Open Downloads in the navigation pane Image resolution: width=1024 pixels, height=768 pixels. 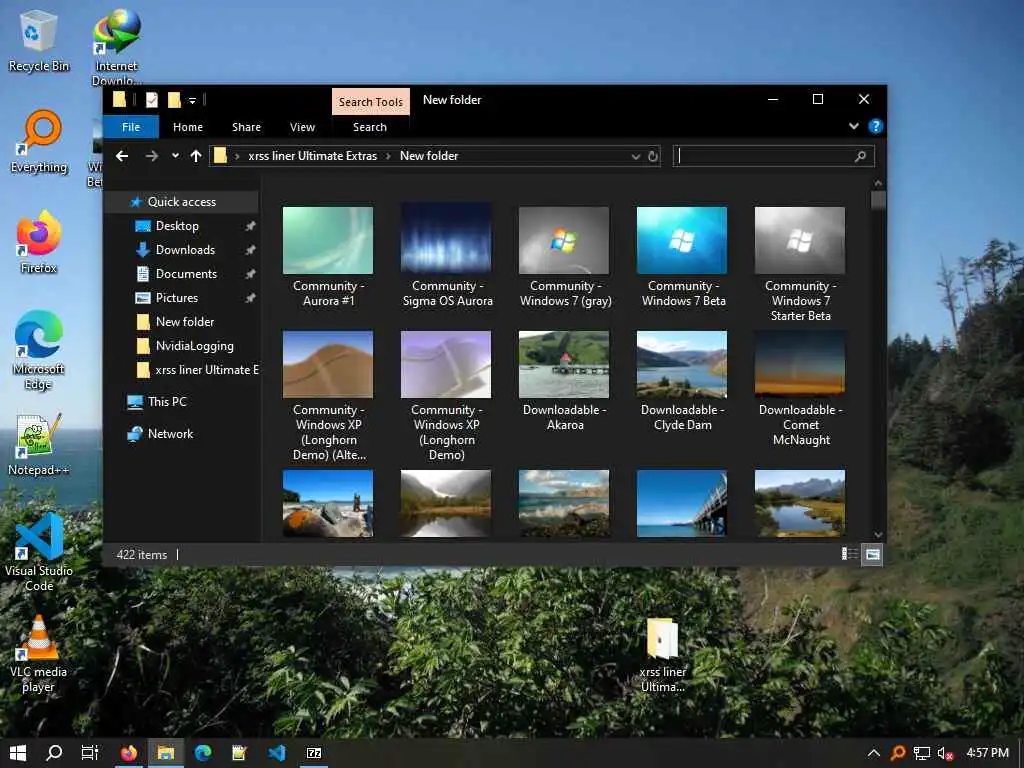(x=185, y=250)
